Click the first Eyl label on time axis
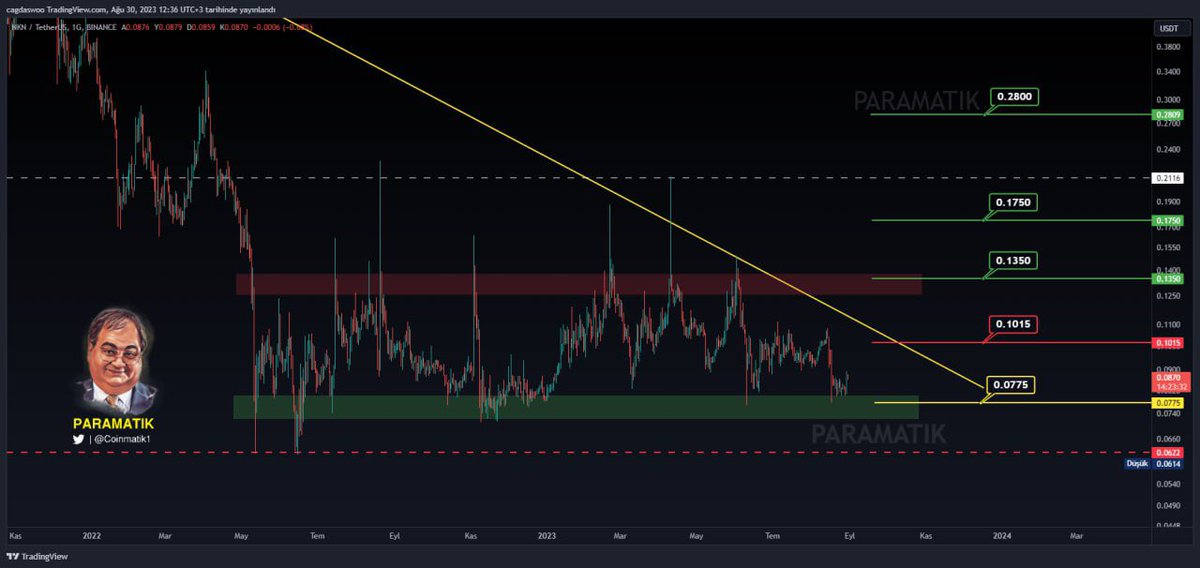The image size is (1200, 568). click(x=395, y=536)
